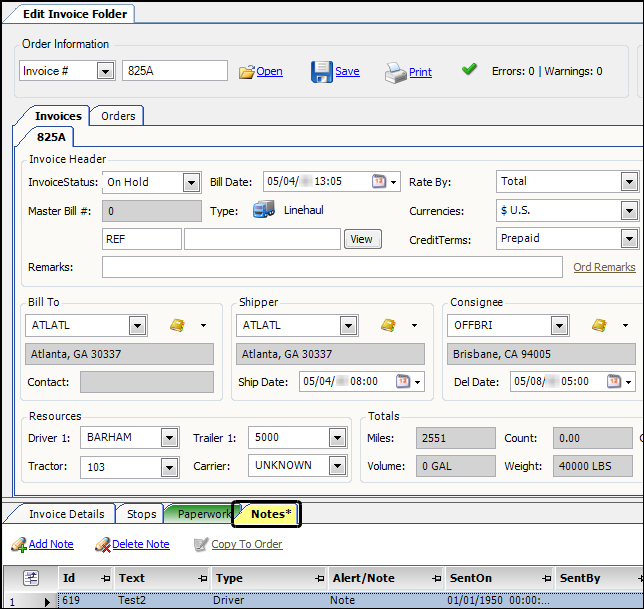Click the pin icon on Id column

click(106, 579)
